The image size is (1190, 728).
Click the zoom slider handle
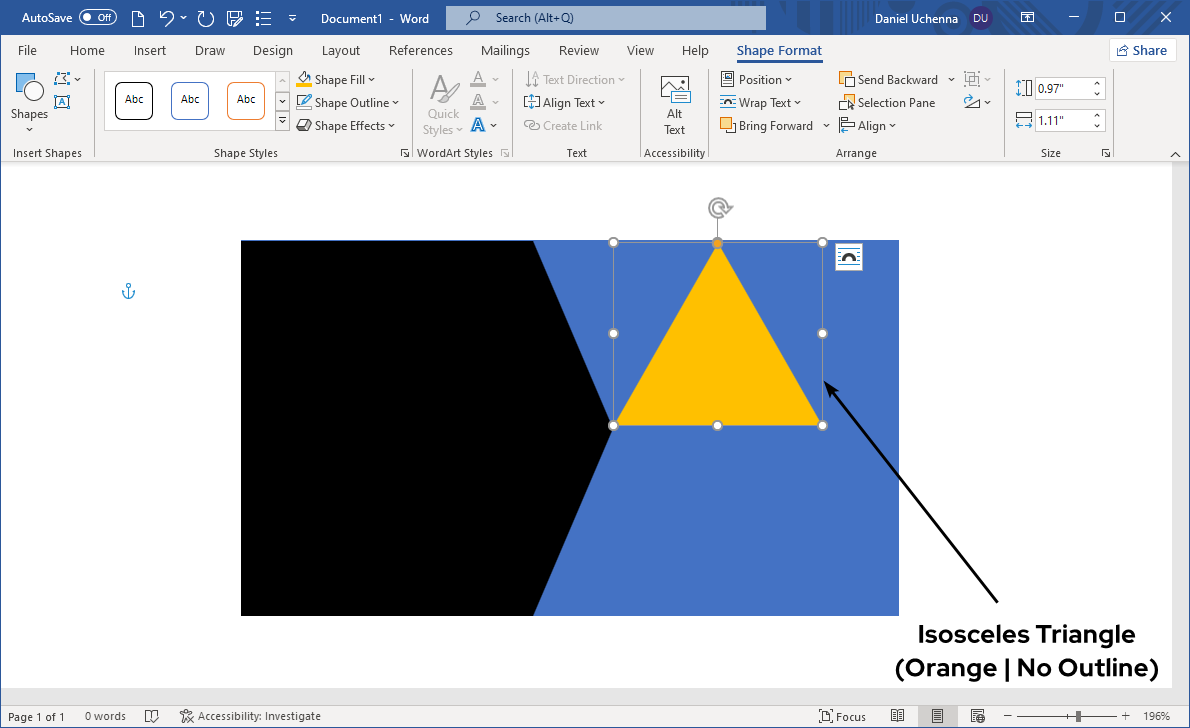point(1078,716)
